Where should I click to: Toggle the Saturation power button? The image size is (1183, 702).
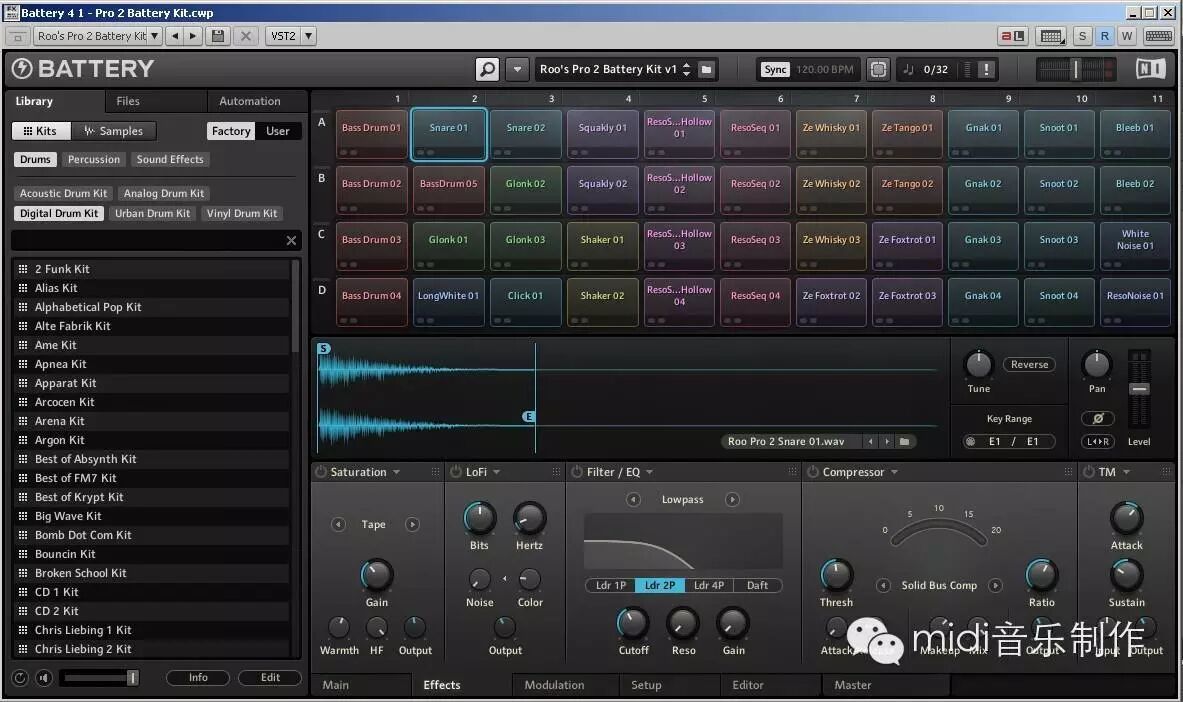pos(321,472)
